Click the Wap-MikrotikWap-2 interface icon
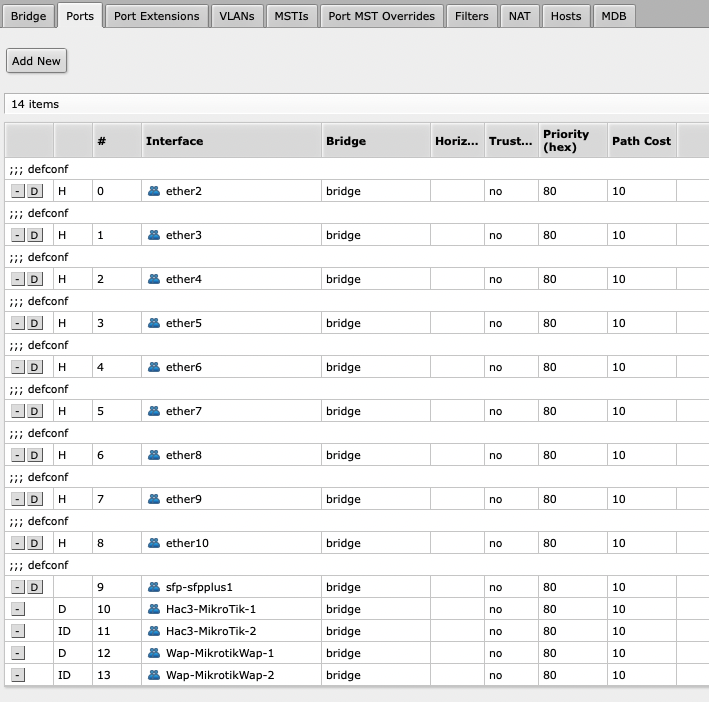 click(154, 675)
